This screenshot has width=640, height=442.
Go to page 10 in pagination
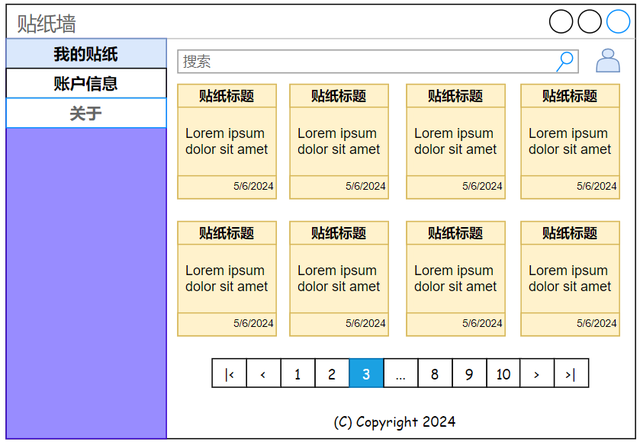coord(504,373)
